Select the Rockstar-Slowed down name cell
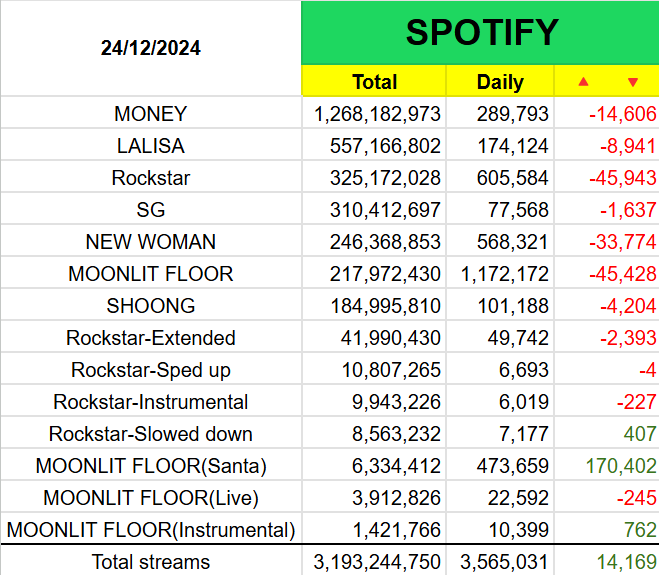The width and height of the screenshot is (659, 575). 151,433
